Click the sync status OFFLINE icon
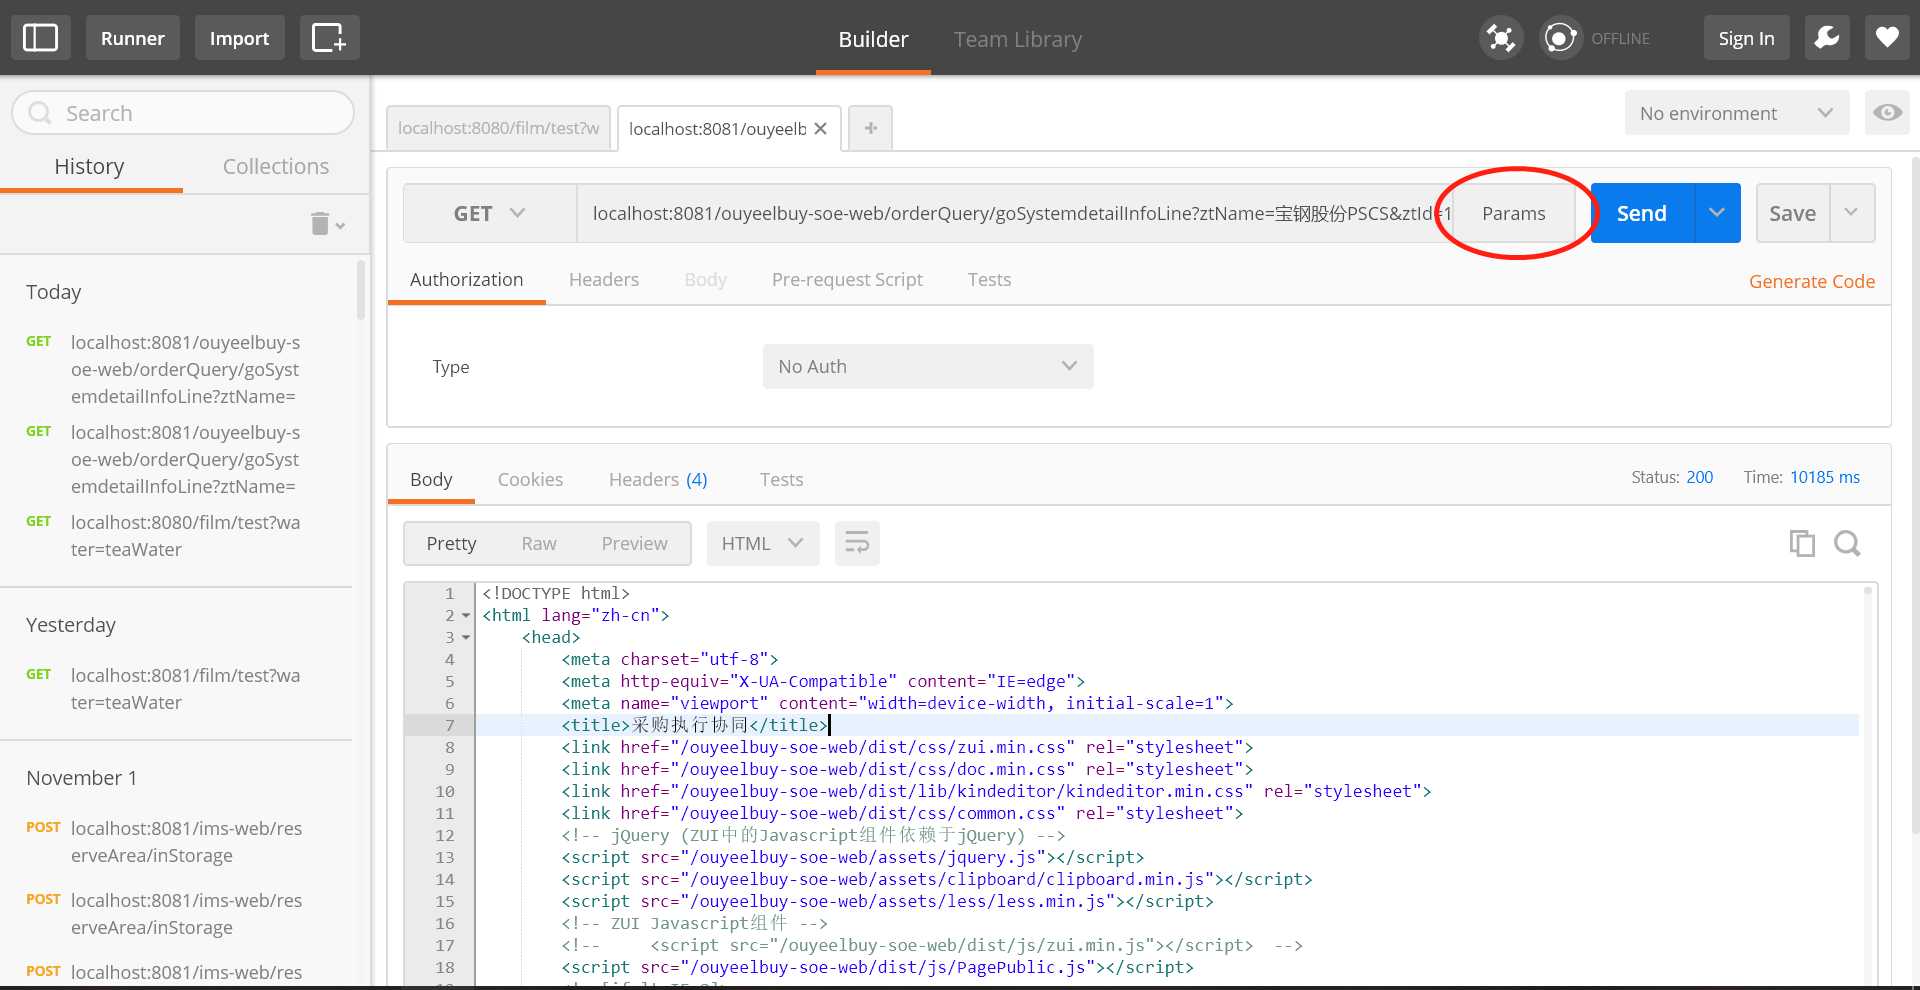 [x=1560, y=38]
